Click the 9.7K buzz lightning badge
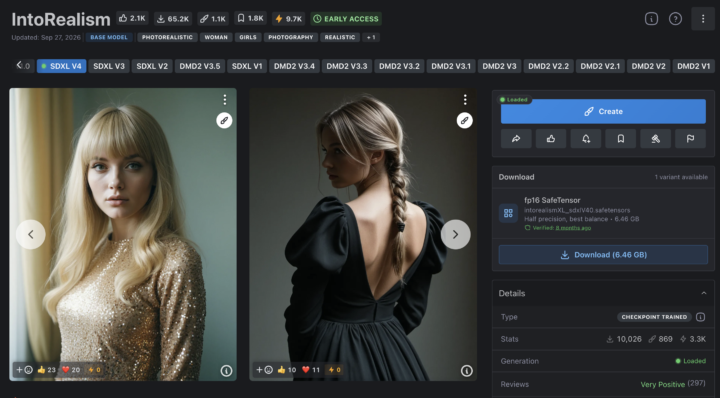720x398 pixels. tap(289, 19)
